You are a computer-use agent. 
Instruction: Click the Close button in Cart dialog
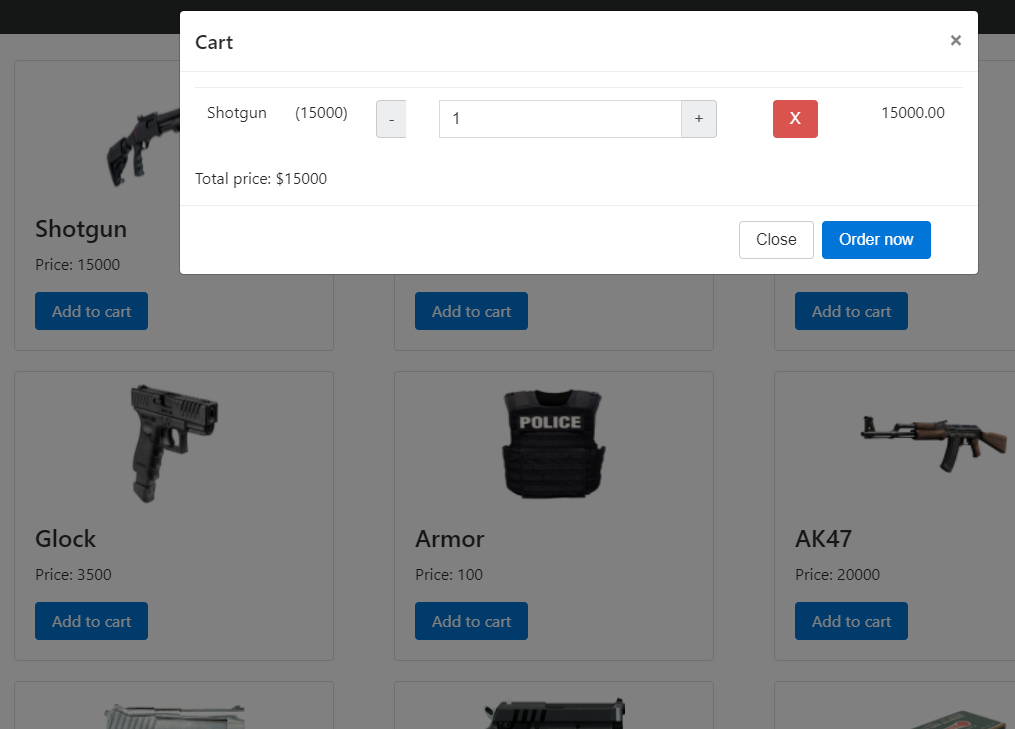776,240
